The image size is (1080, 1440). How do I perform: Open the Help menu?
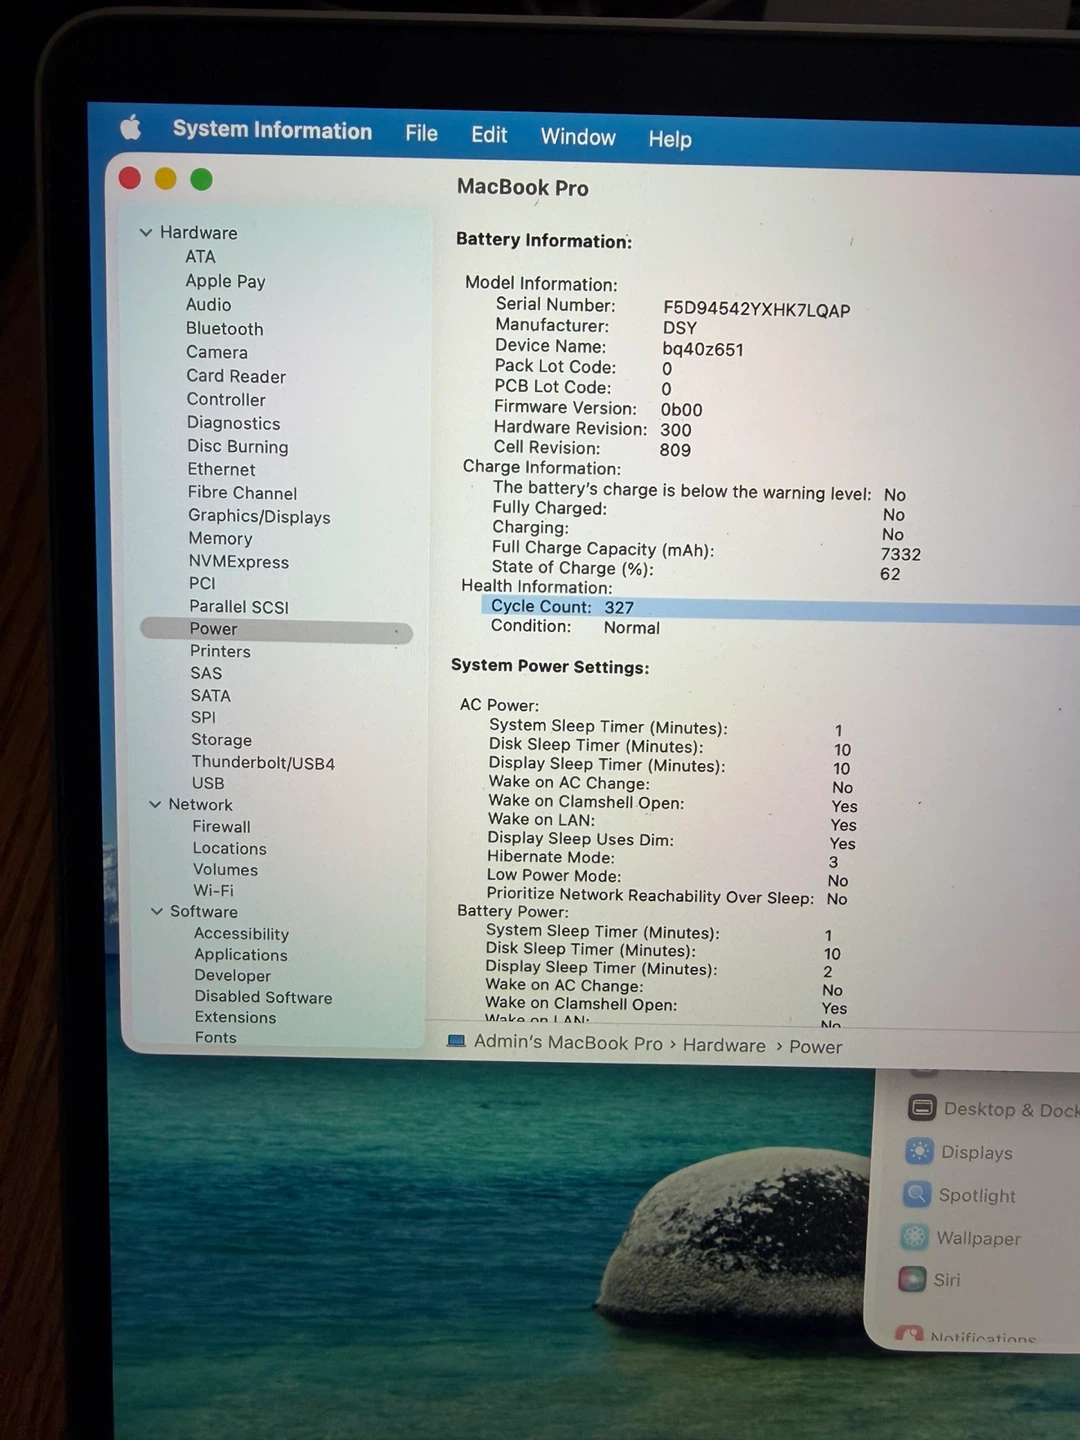[x=670, y=139]
